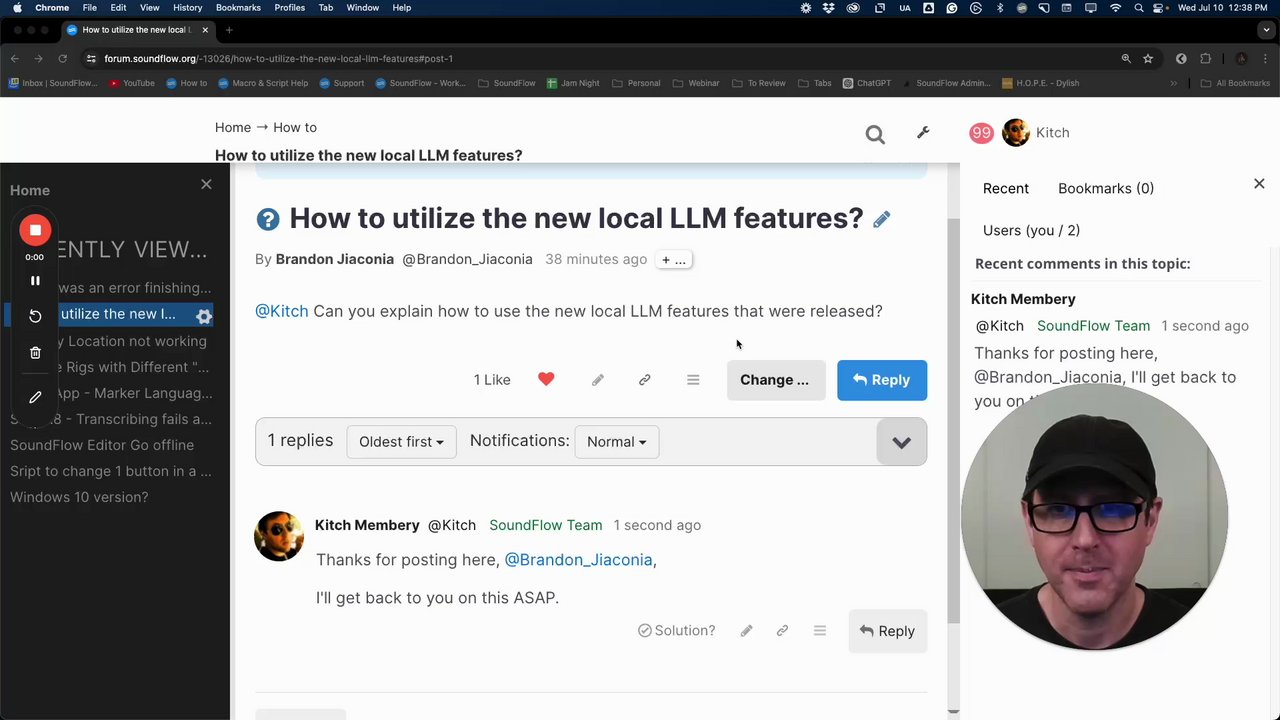Click the 1 Like count

(x=492, y=380)
